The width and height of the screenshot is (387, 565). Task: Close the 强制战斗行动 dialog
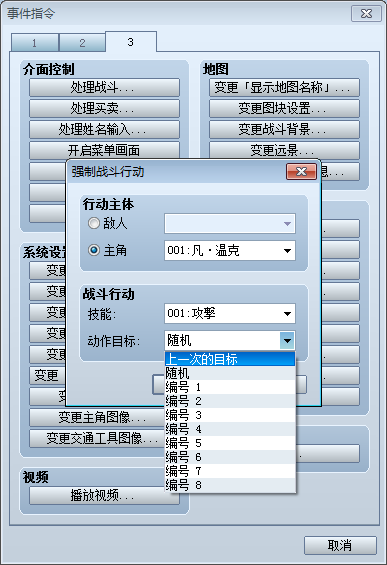coord(301,172)
